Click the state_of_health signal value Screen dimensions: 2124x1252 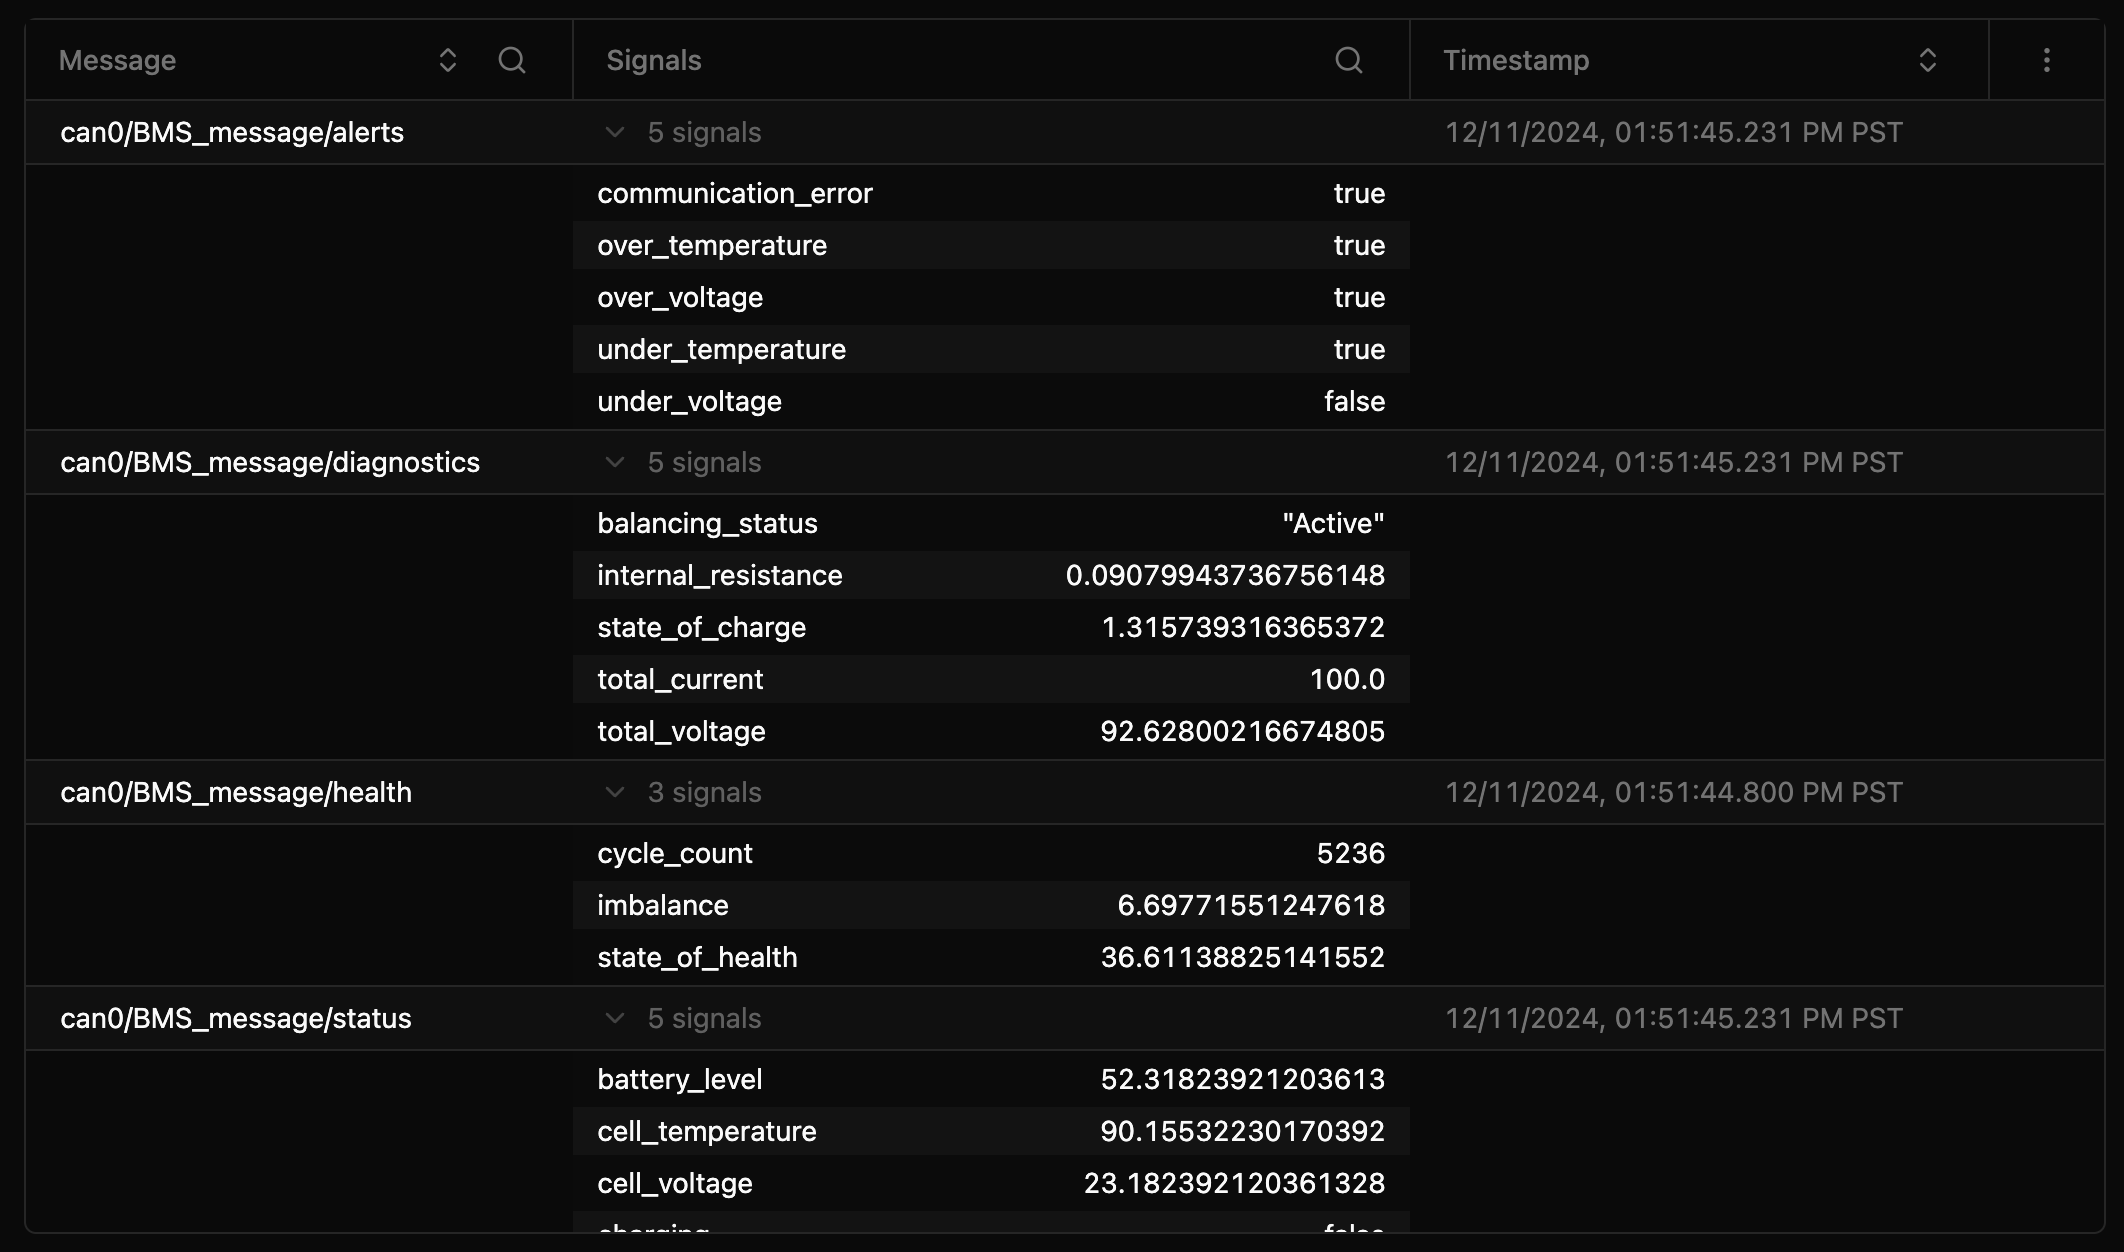[x=1242, y=957]
